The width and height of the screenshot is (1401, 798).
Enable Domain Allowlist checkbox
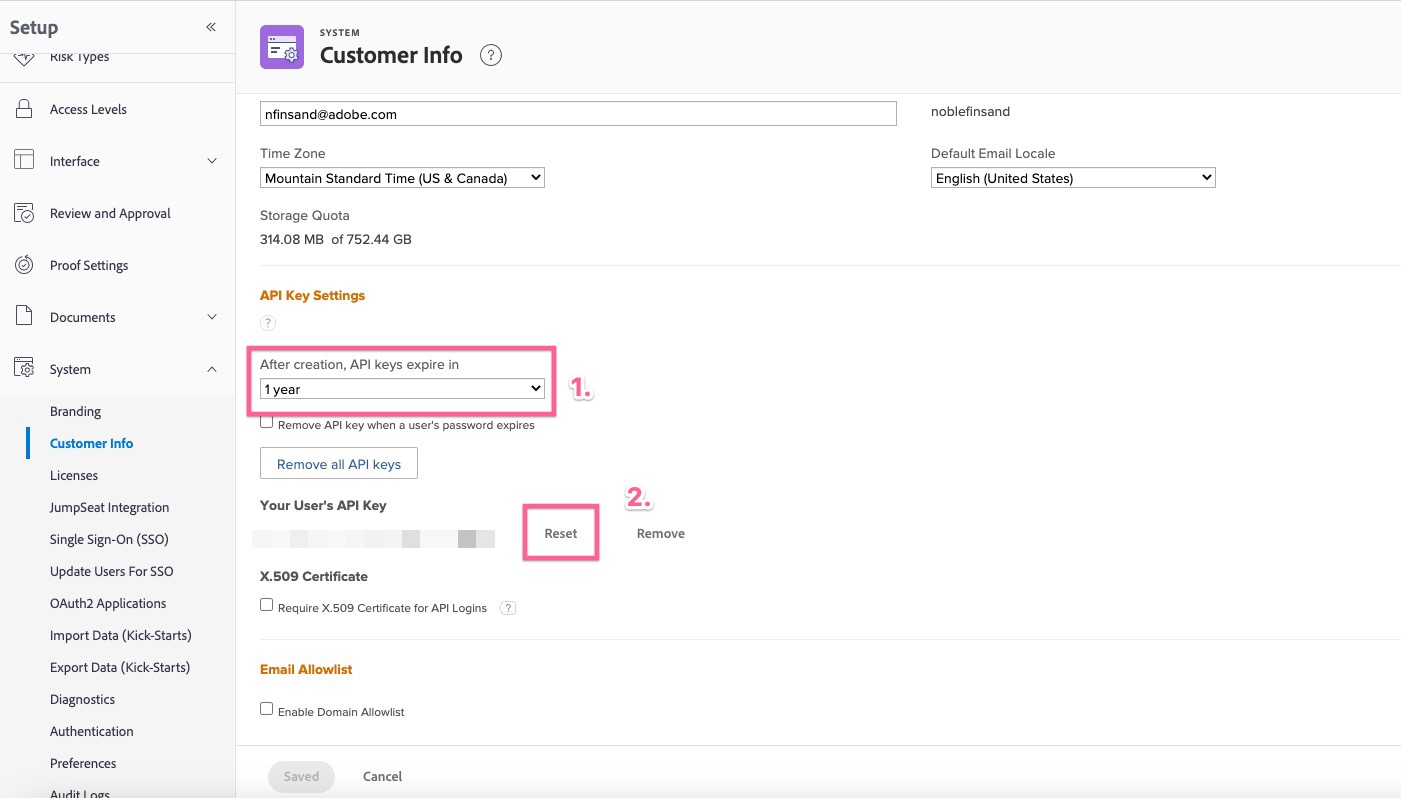[x=267, y=709]
